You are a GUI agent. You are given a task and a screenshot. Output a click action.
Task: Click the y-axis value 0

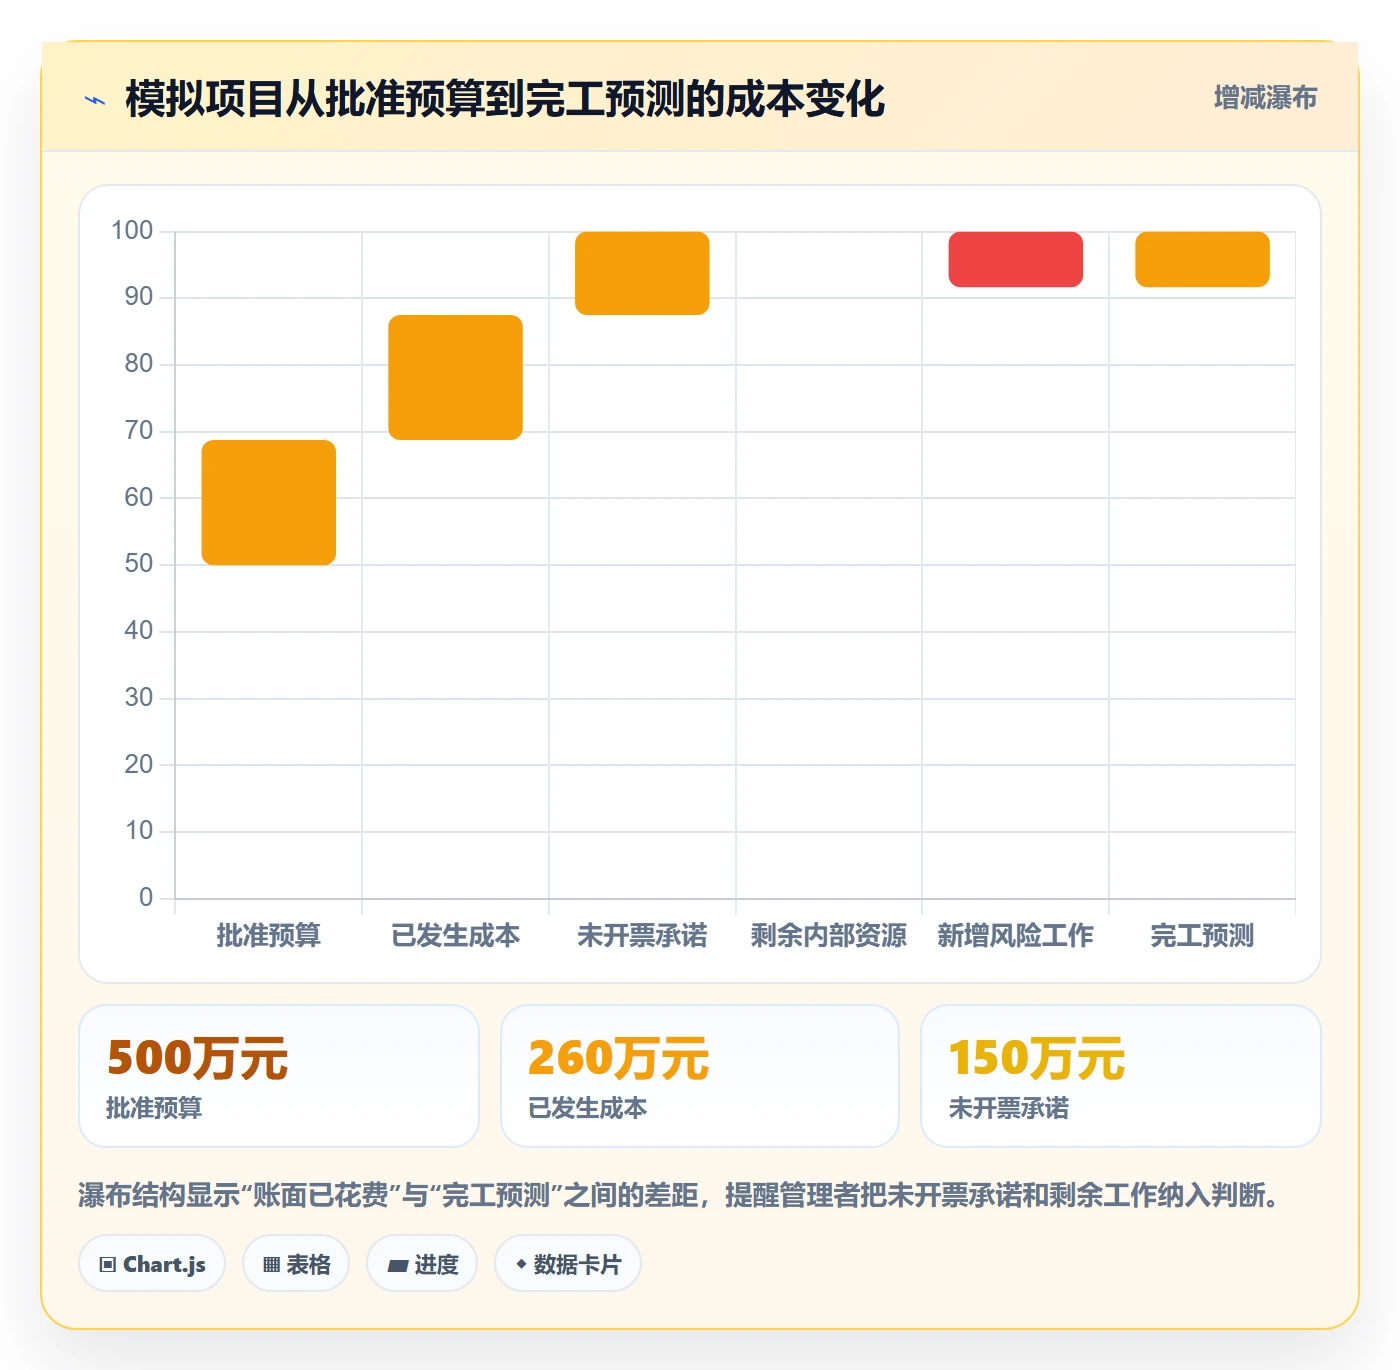[146, 897]
